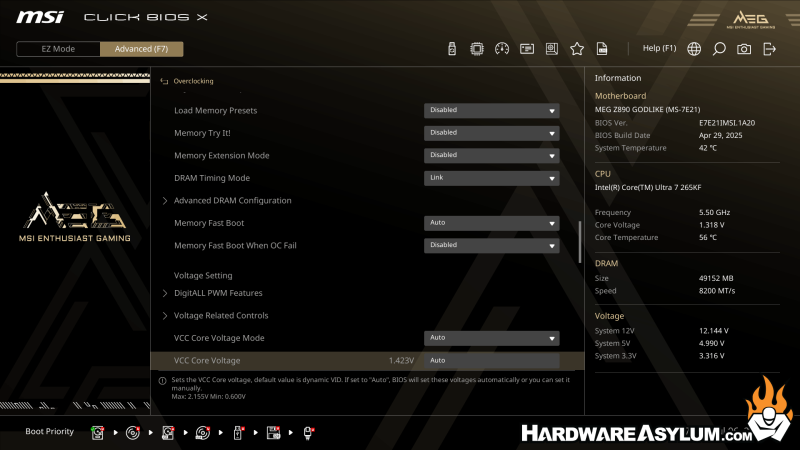800x450 pixels.
Task: Click the Core Temperature 56 °C reading
Action: click(x=707, y=237)
